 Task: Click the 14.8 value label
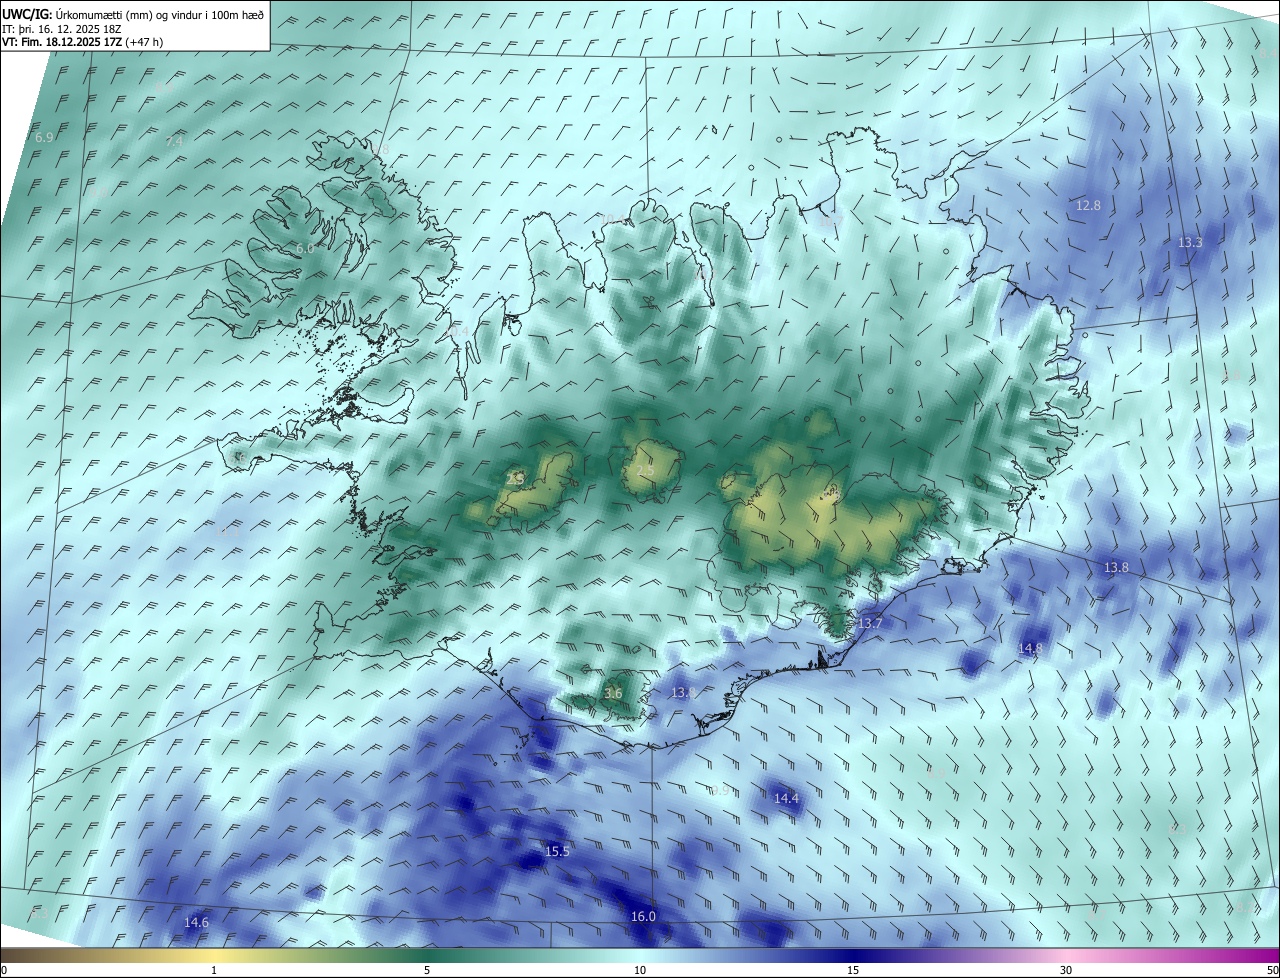pos(1030,648)
